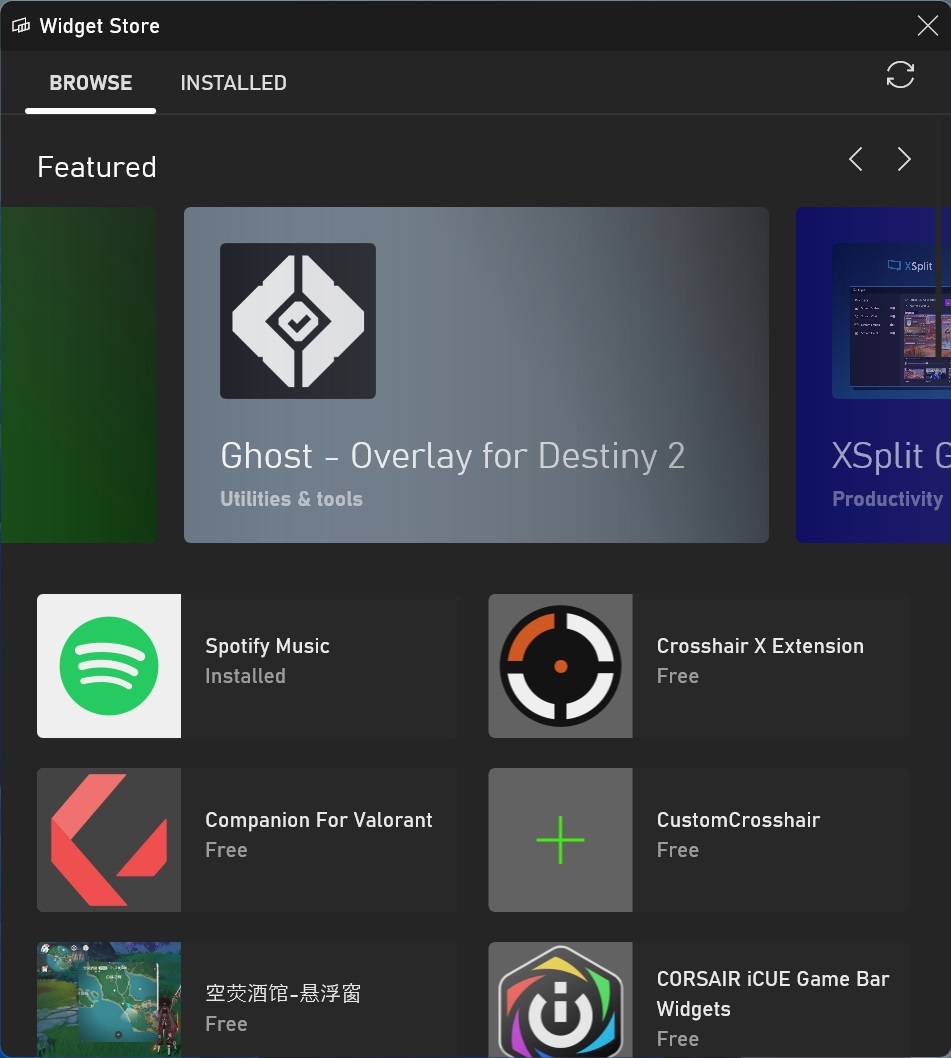Open the Spotify Music widget listing

click(267, 646)
